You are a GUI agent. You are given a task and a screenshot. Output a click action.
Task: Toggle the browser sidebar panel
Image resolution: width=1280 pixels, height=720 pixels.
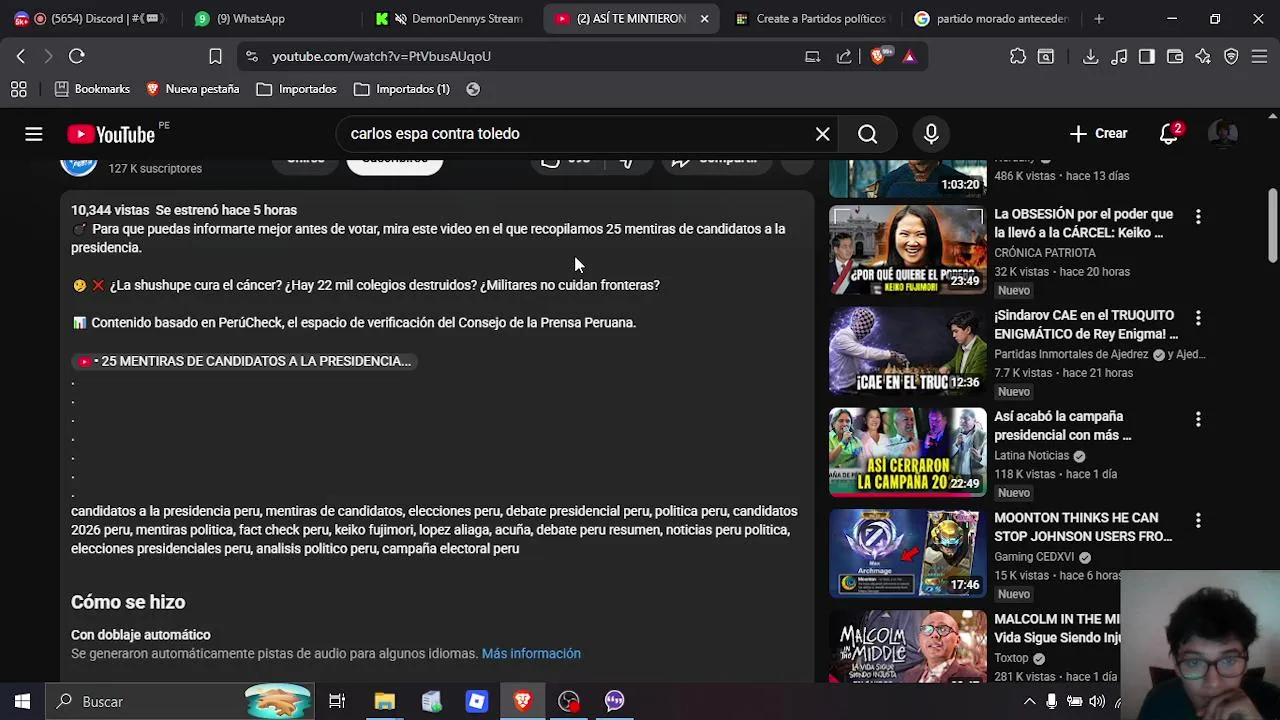coord(1147,57)
